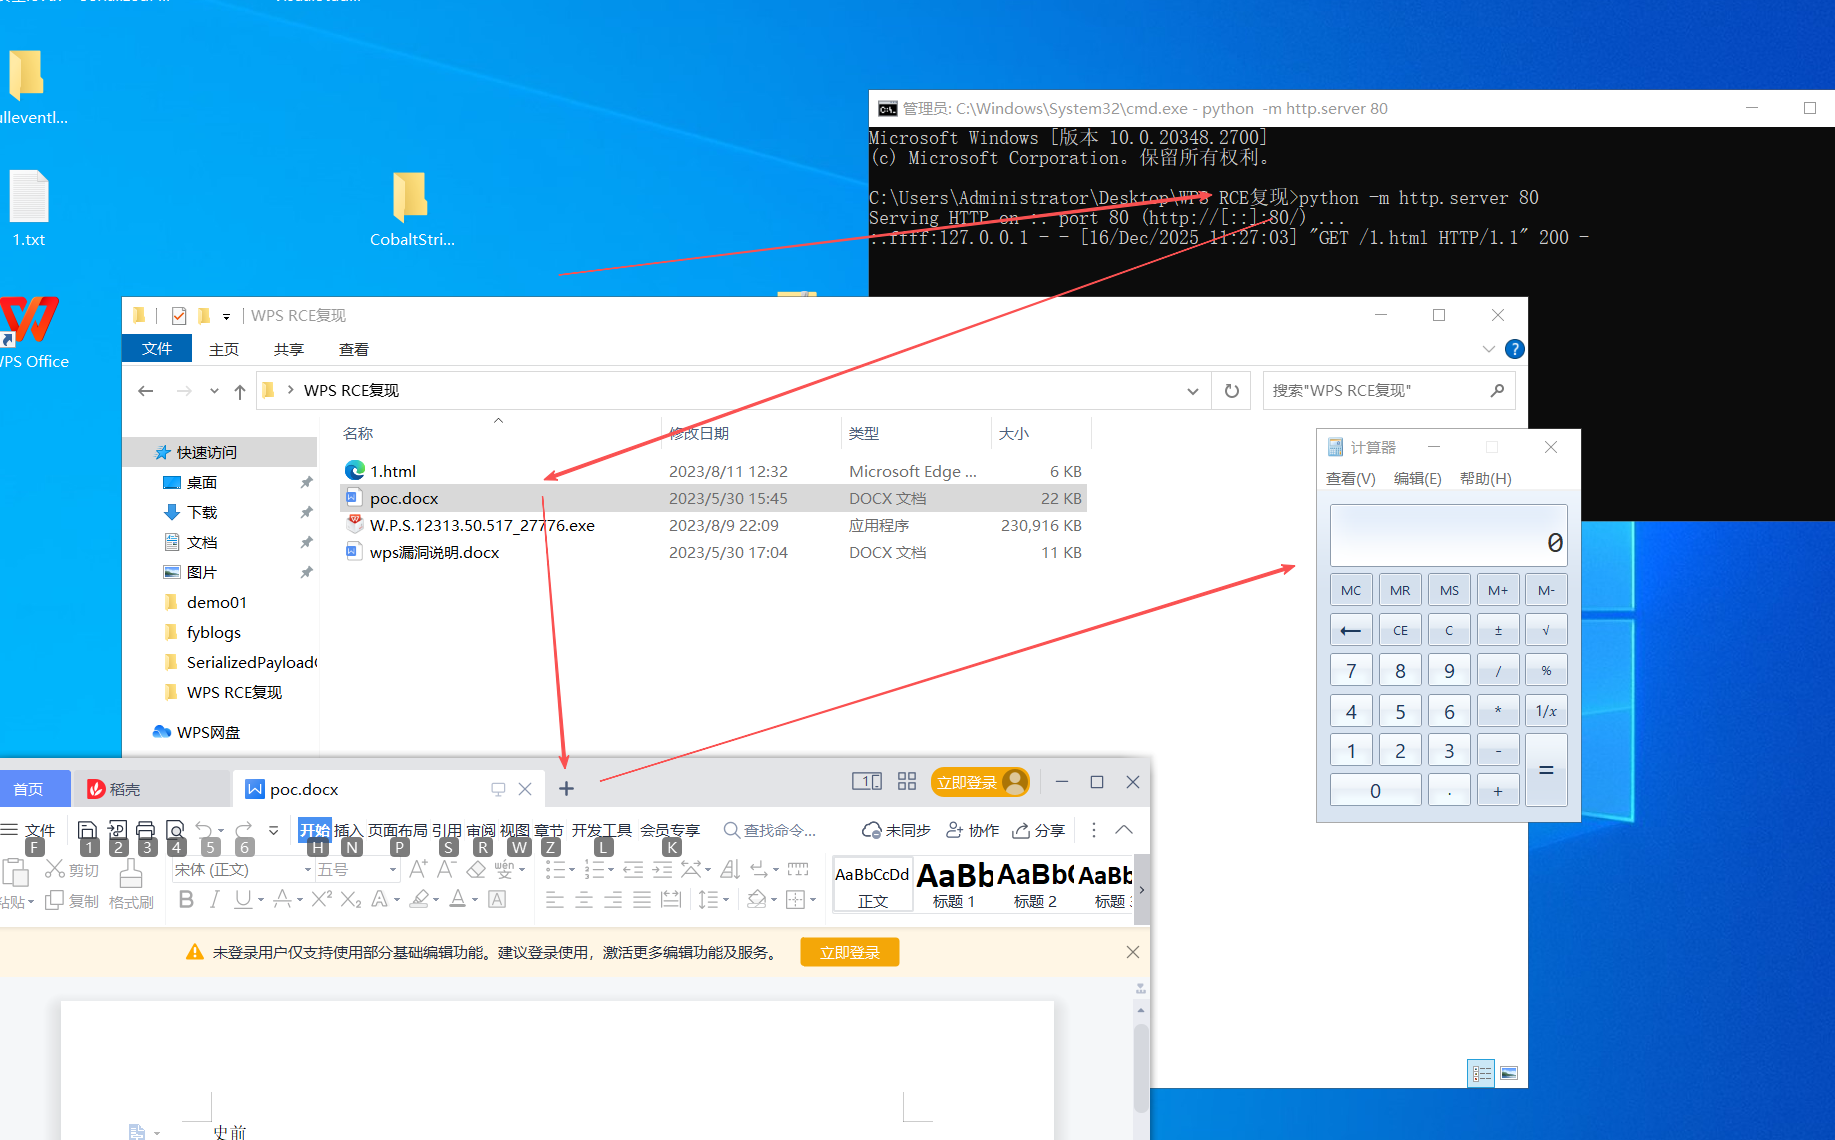Switch Explorer to large icons view

tap(1509, 1073)
